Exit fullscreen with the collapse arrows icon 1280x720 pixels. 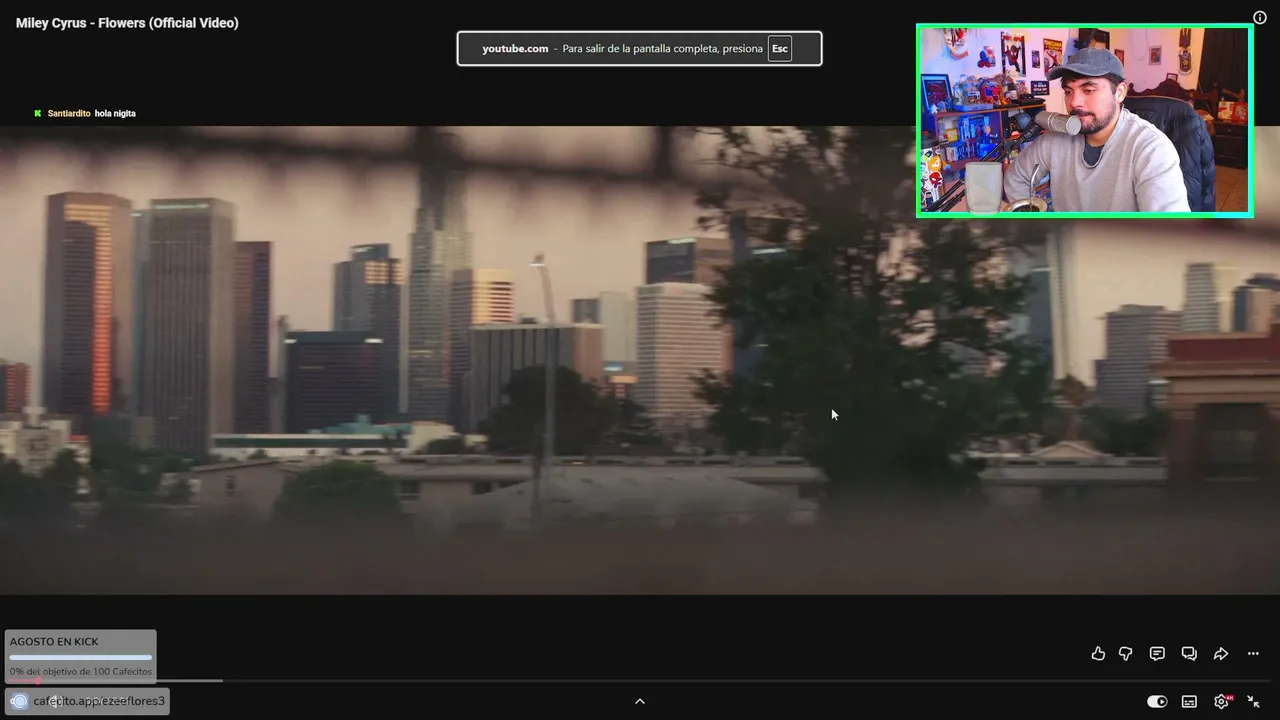point(1253,702)
